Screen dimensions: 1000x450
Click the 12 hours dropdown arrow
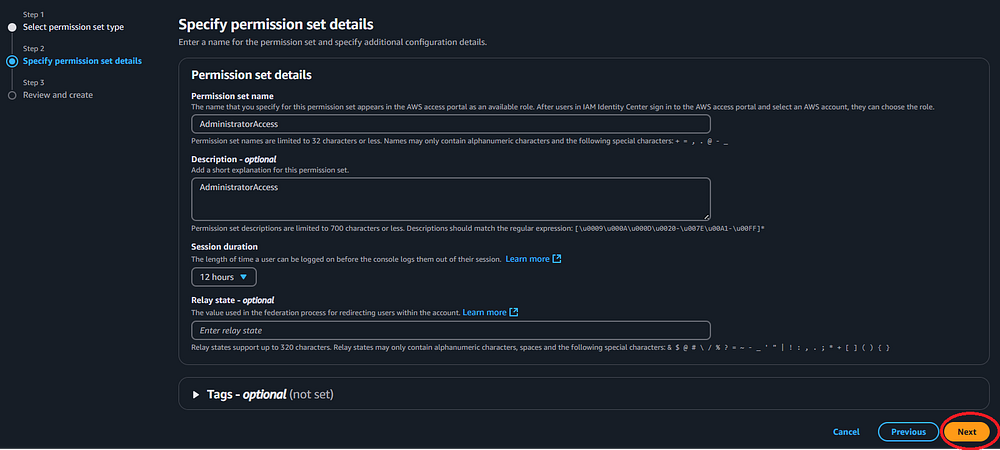pos(243,276)
